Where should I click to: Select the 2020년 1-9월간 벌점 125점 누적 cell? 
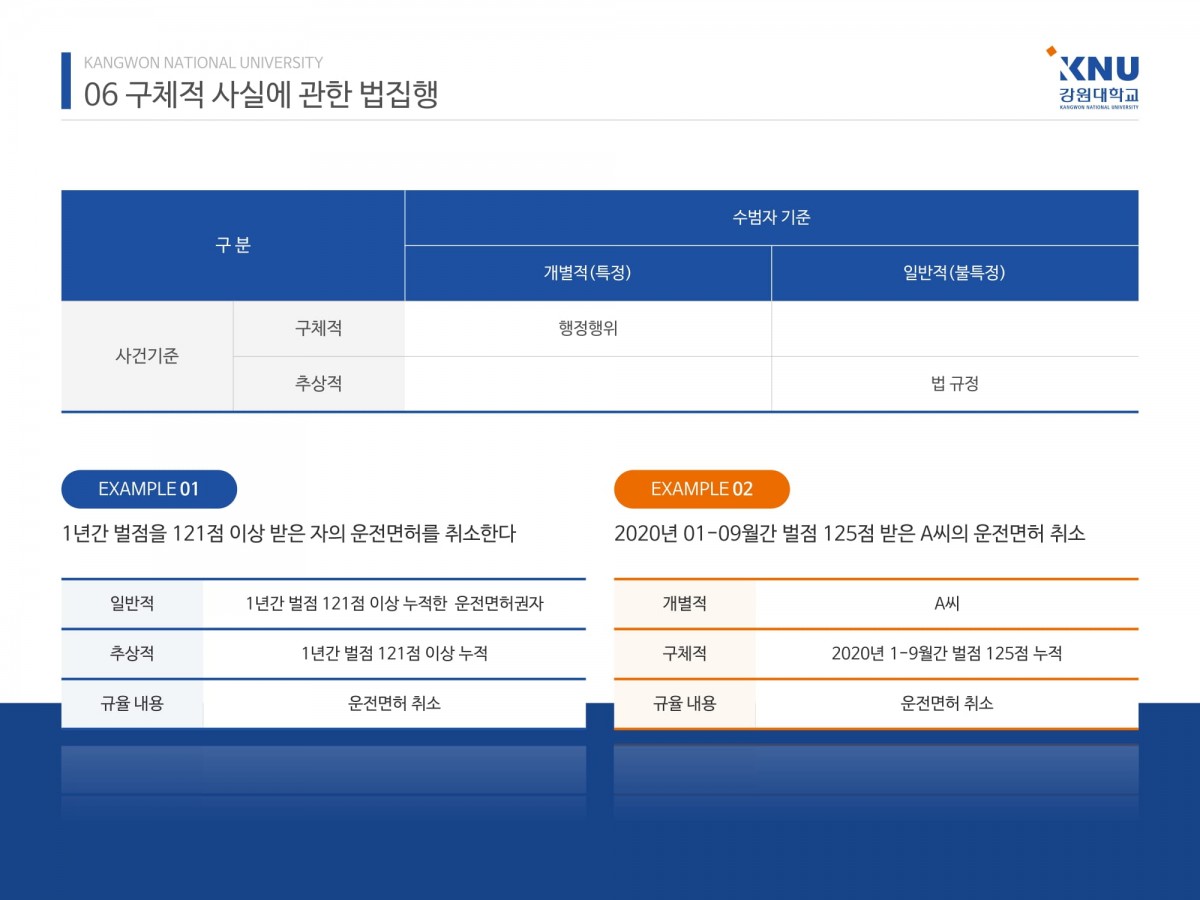pos(946,654)
